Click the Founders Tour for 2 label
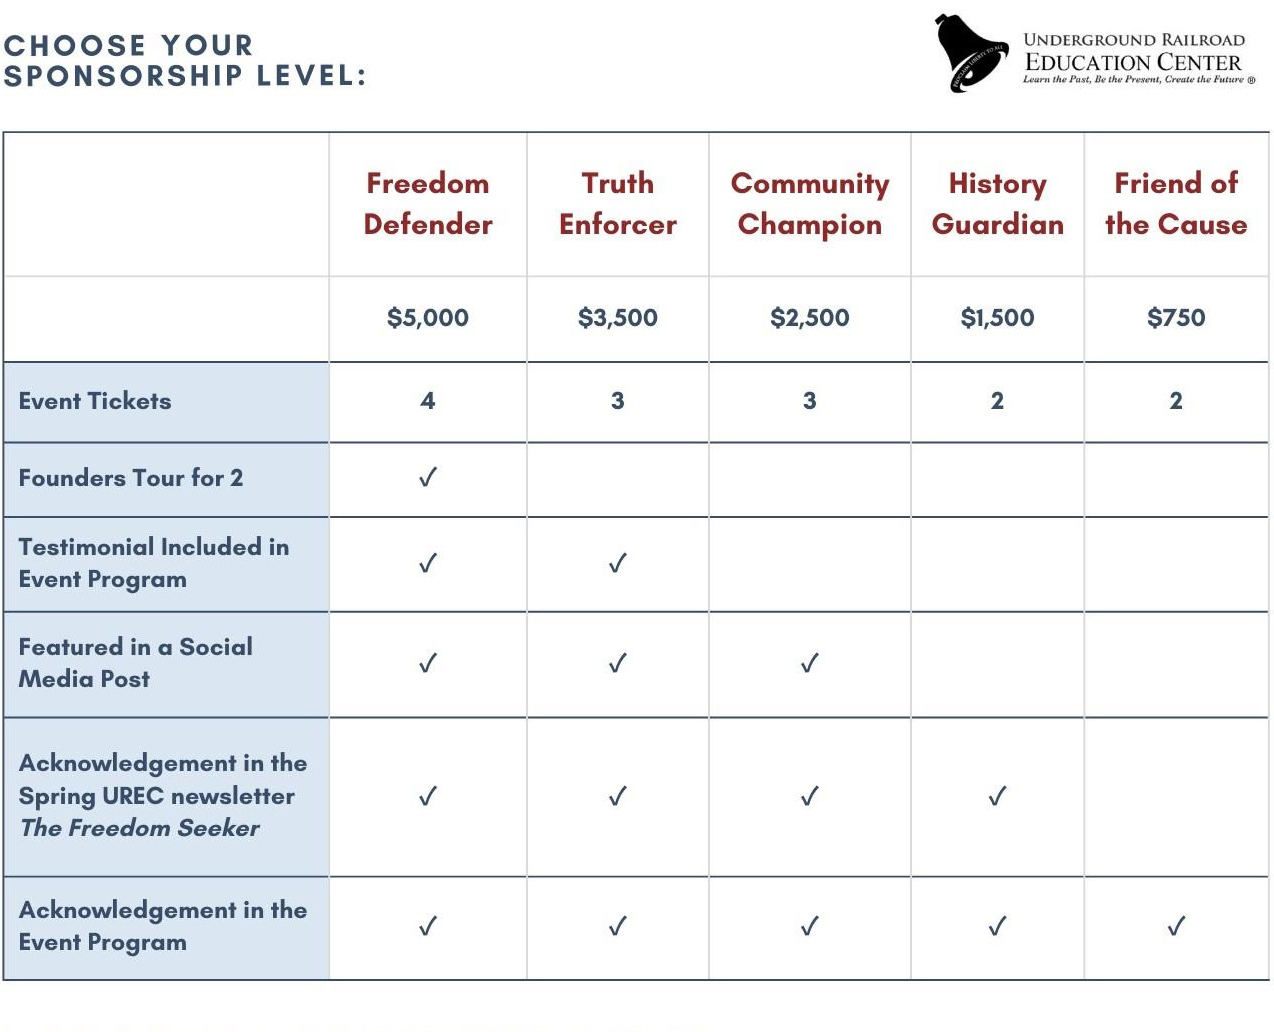This screenshot has width=1274, height=1032. (x=131, y=478)
